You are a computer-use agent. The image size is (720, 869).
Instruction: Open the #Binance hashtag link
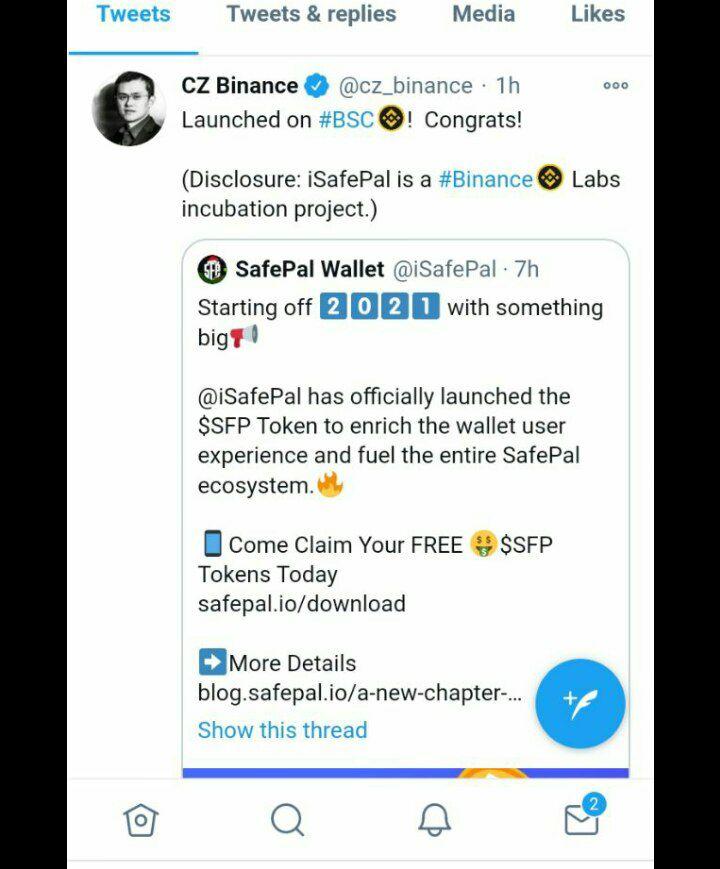[x=486, y=180]
